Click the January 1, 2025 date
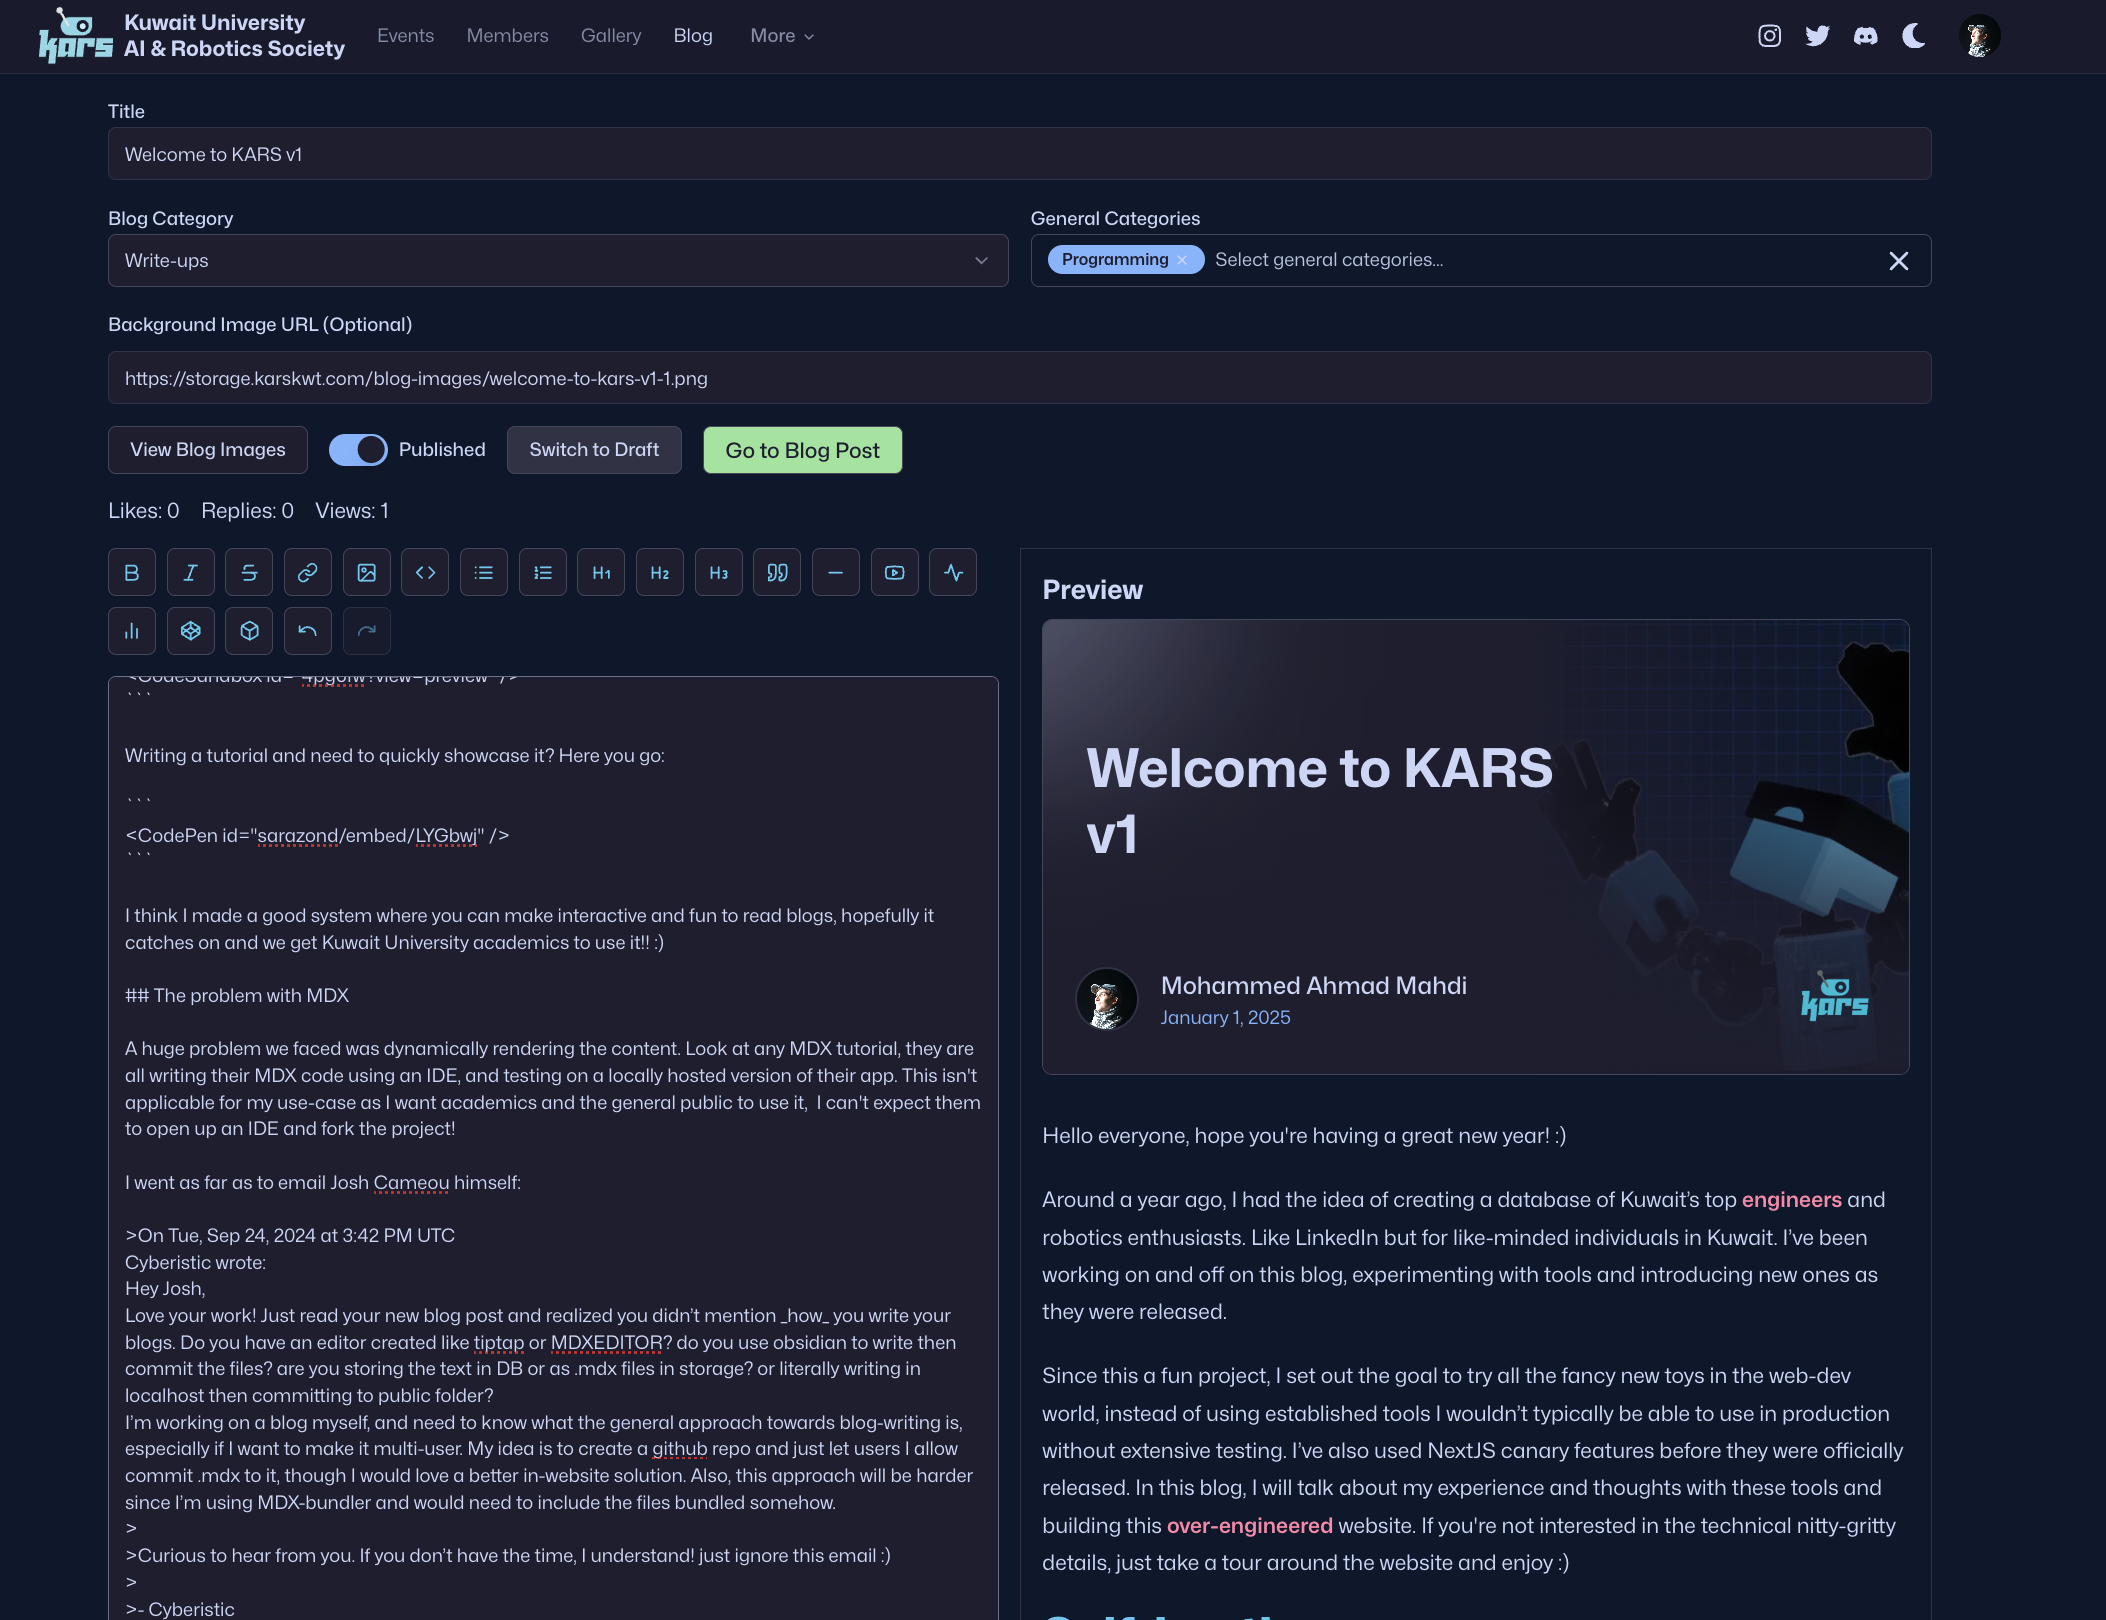2106x1620 pixels. 1225,1018
